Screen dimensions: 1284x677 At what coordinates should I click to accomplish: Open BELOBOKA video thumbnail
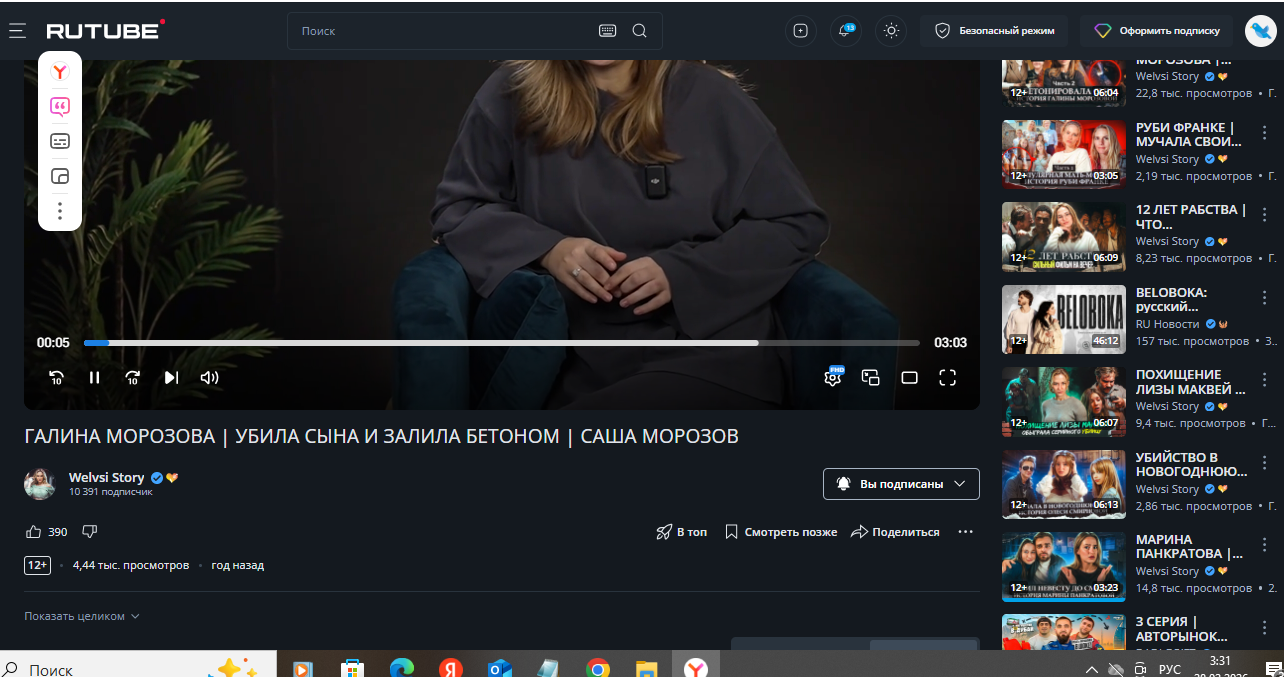(x=1064, y=319)
